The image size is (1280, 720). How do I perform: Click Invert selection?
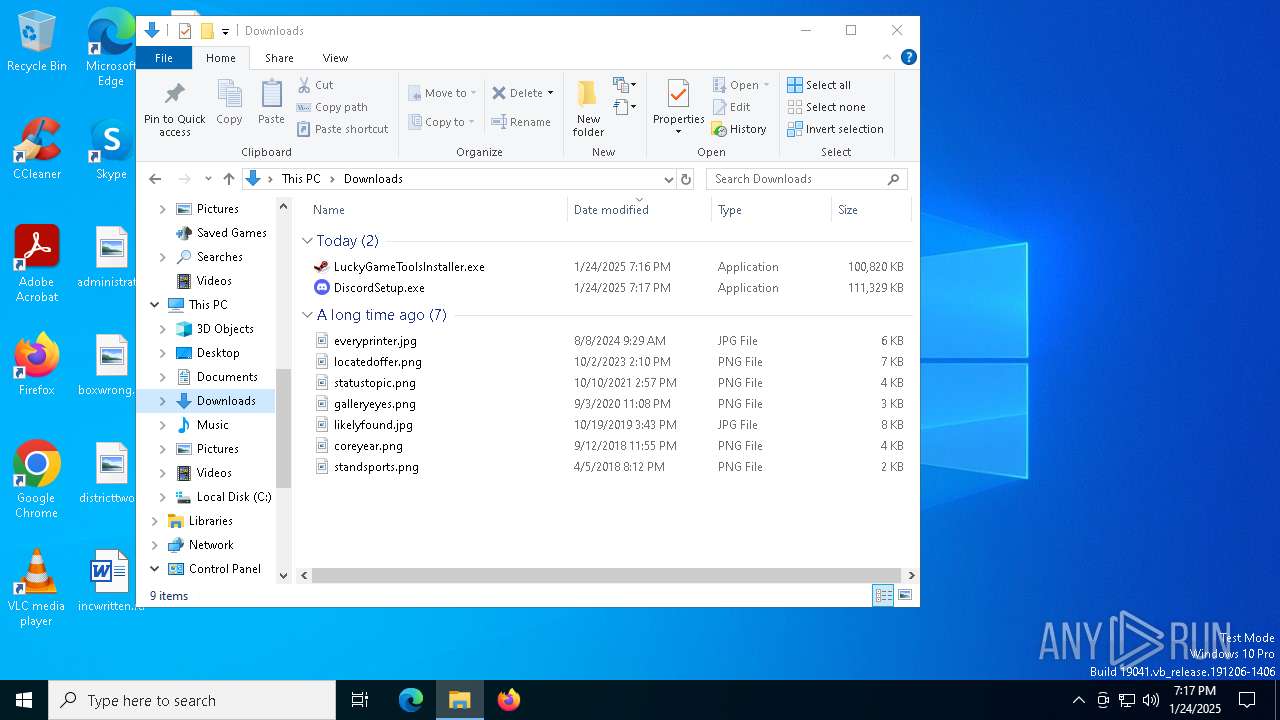click(835, 129)
